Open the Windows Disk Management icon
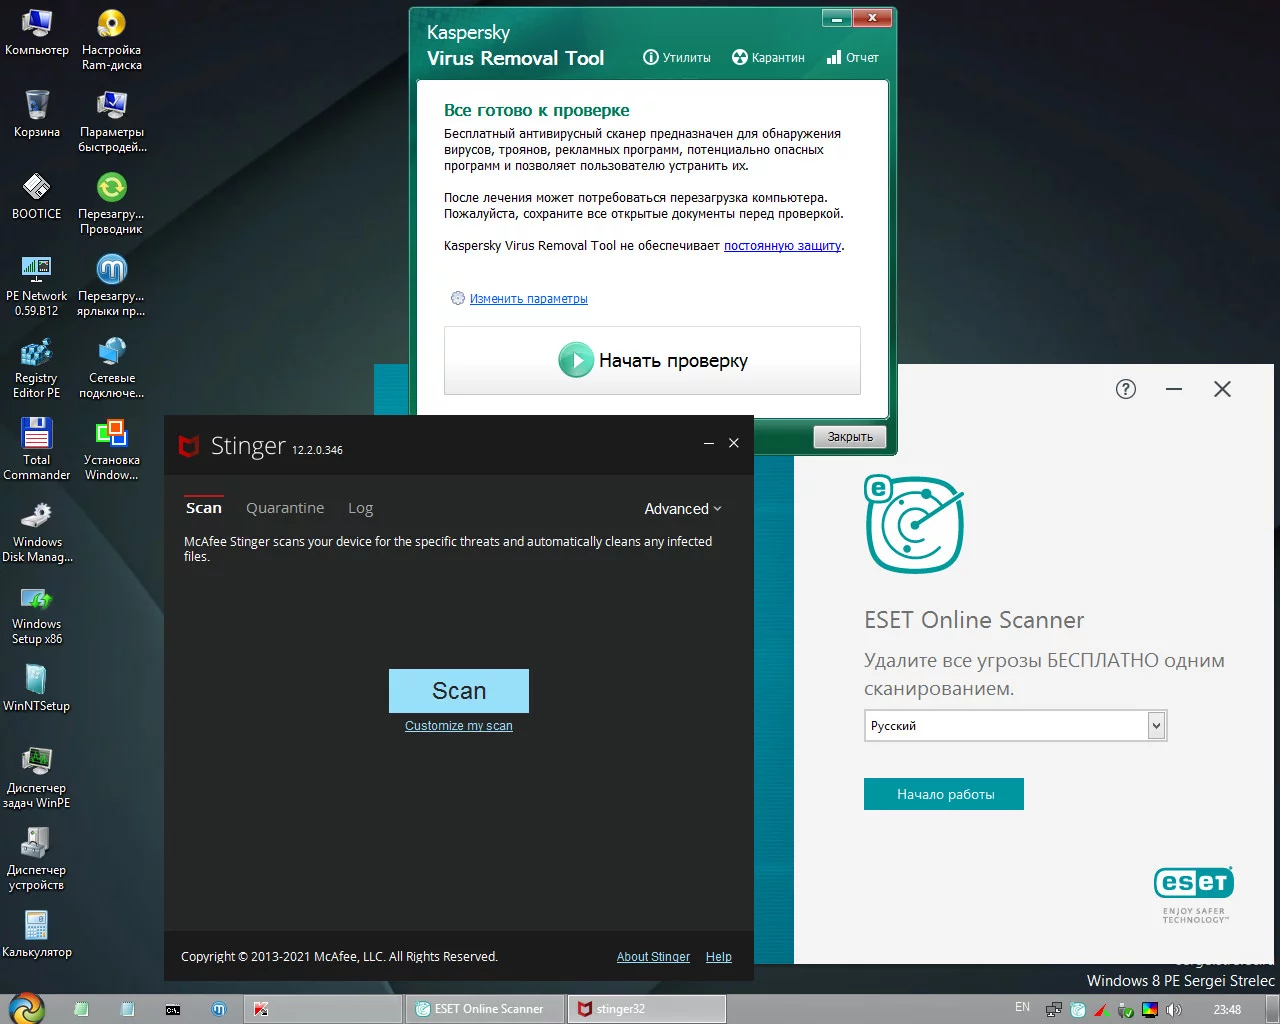The width and height of the screenshot is (1280, 1024). [x=37, y=532]
